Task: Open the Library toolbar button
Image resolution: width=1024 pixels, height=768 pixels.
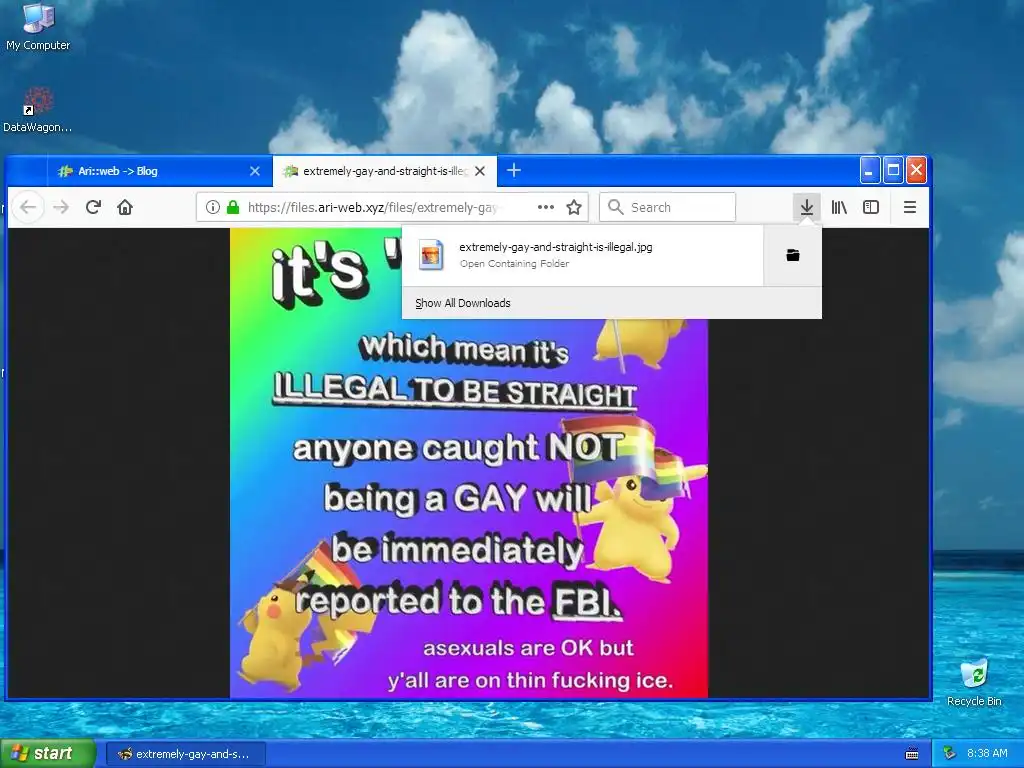Action: [x=839, y=208]
